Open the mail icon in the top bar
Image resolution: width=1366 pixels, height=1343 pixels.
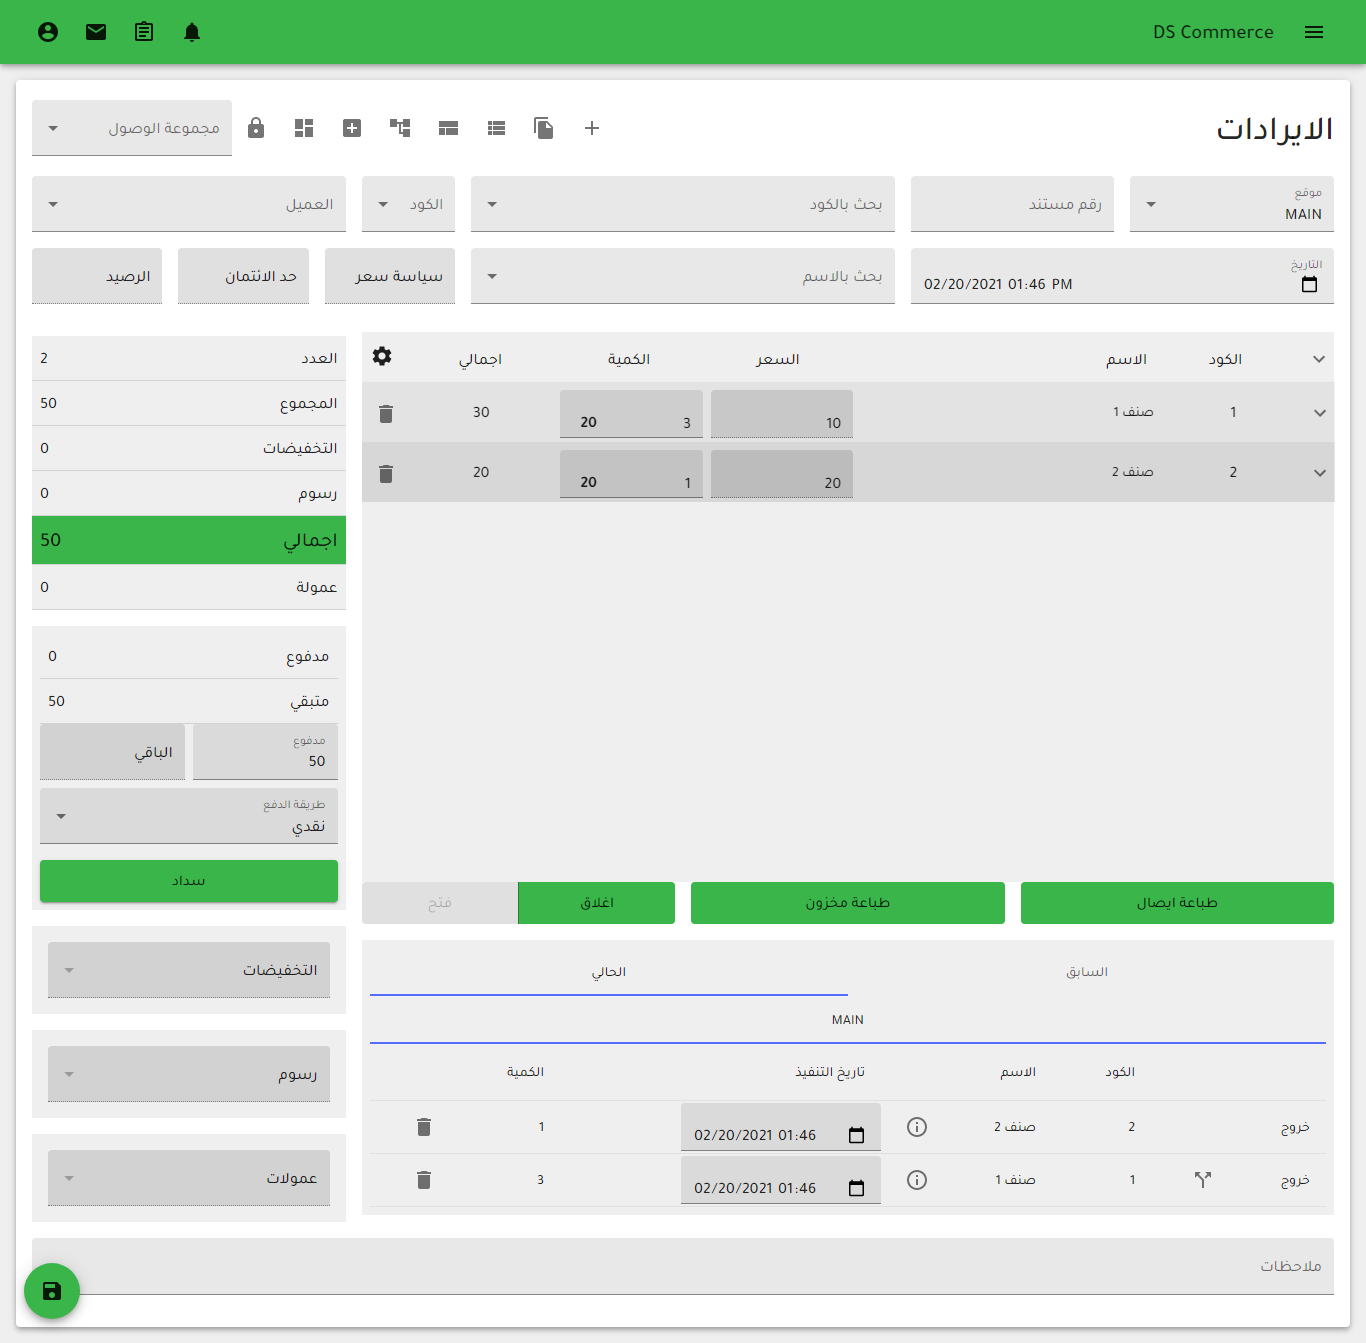pos(96,31)
